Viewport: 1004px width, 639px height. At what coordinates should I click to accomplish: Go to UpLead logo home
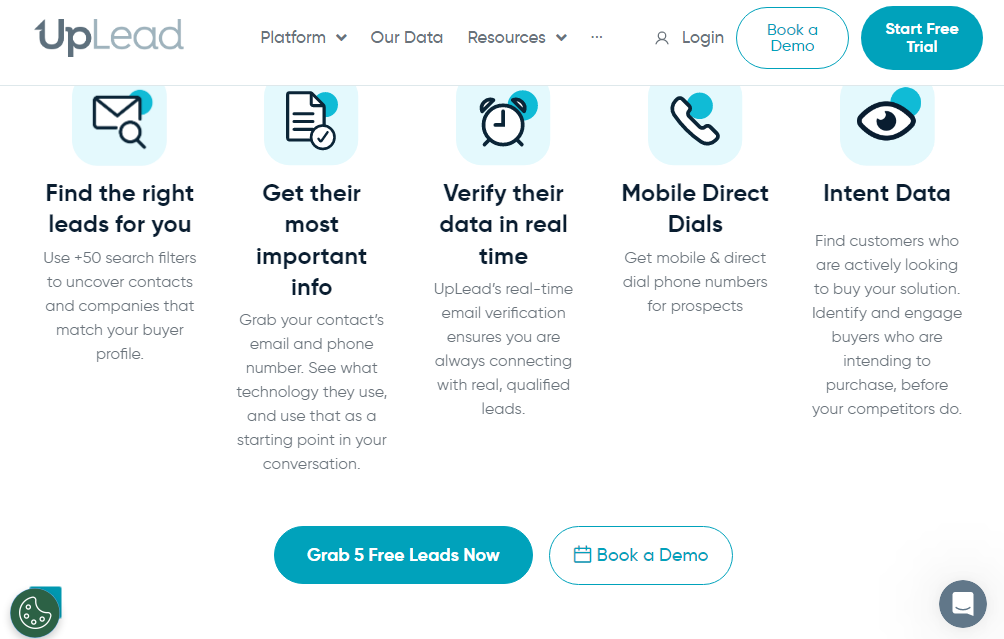pyautogui.click(x=109, y=36)
